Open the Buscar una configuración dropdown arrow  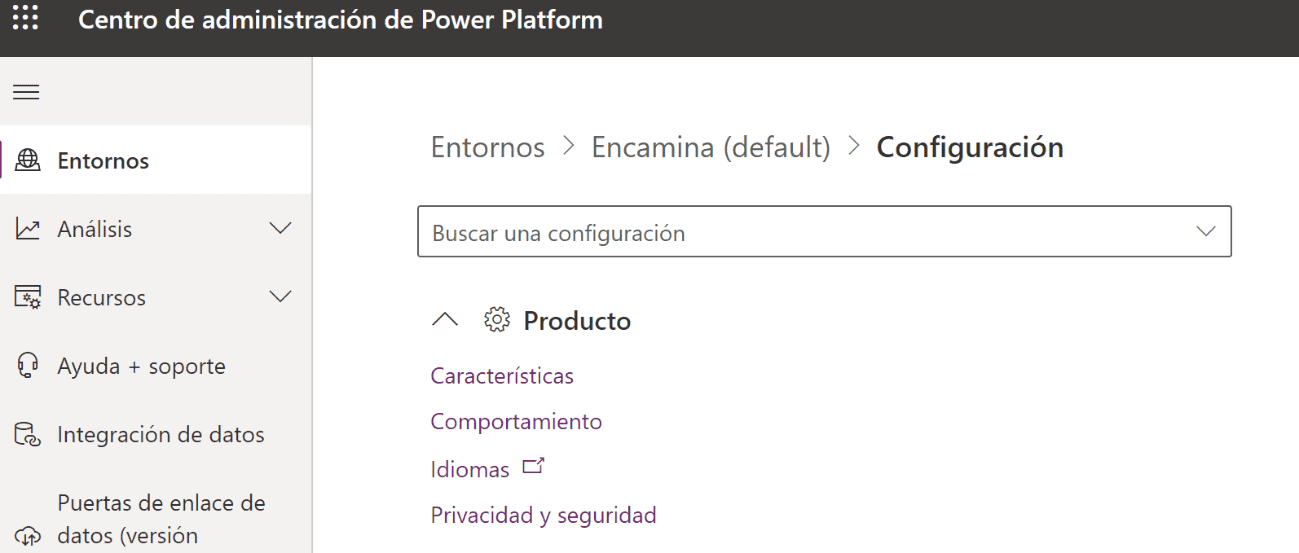1207,232
